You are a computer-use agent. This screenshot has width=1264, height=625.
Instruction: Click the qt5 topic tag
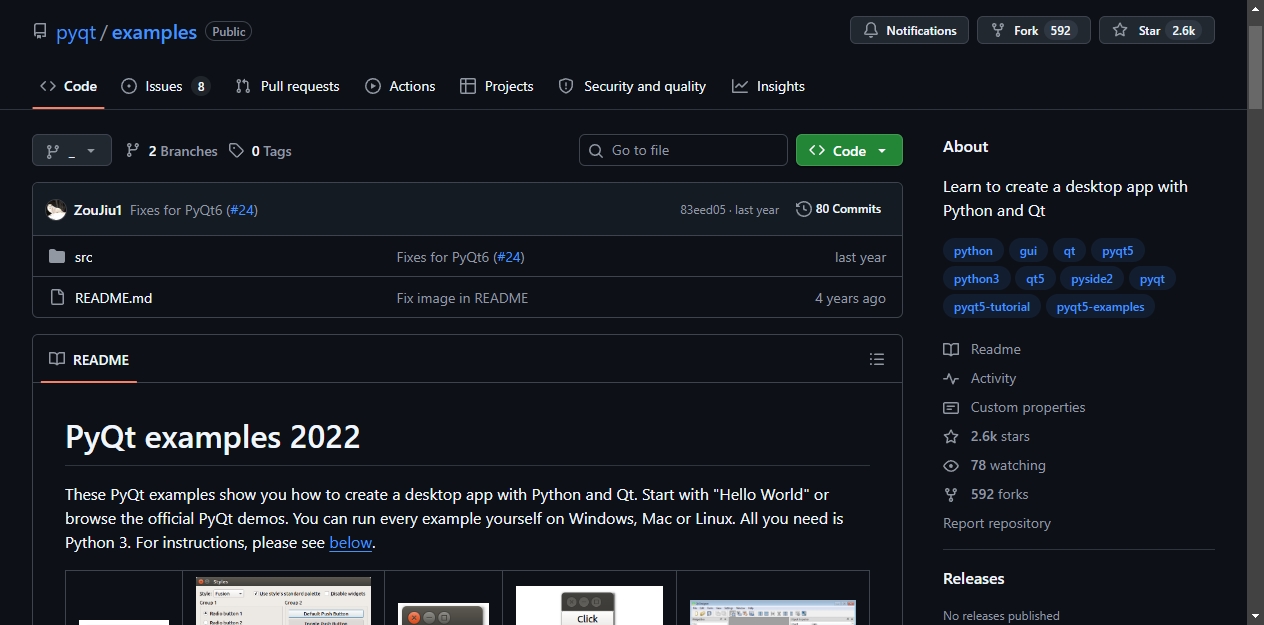(1035, 279)
